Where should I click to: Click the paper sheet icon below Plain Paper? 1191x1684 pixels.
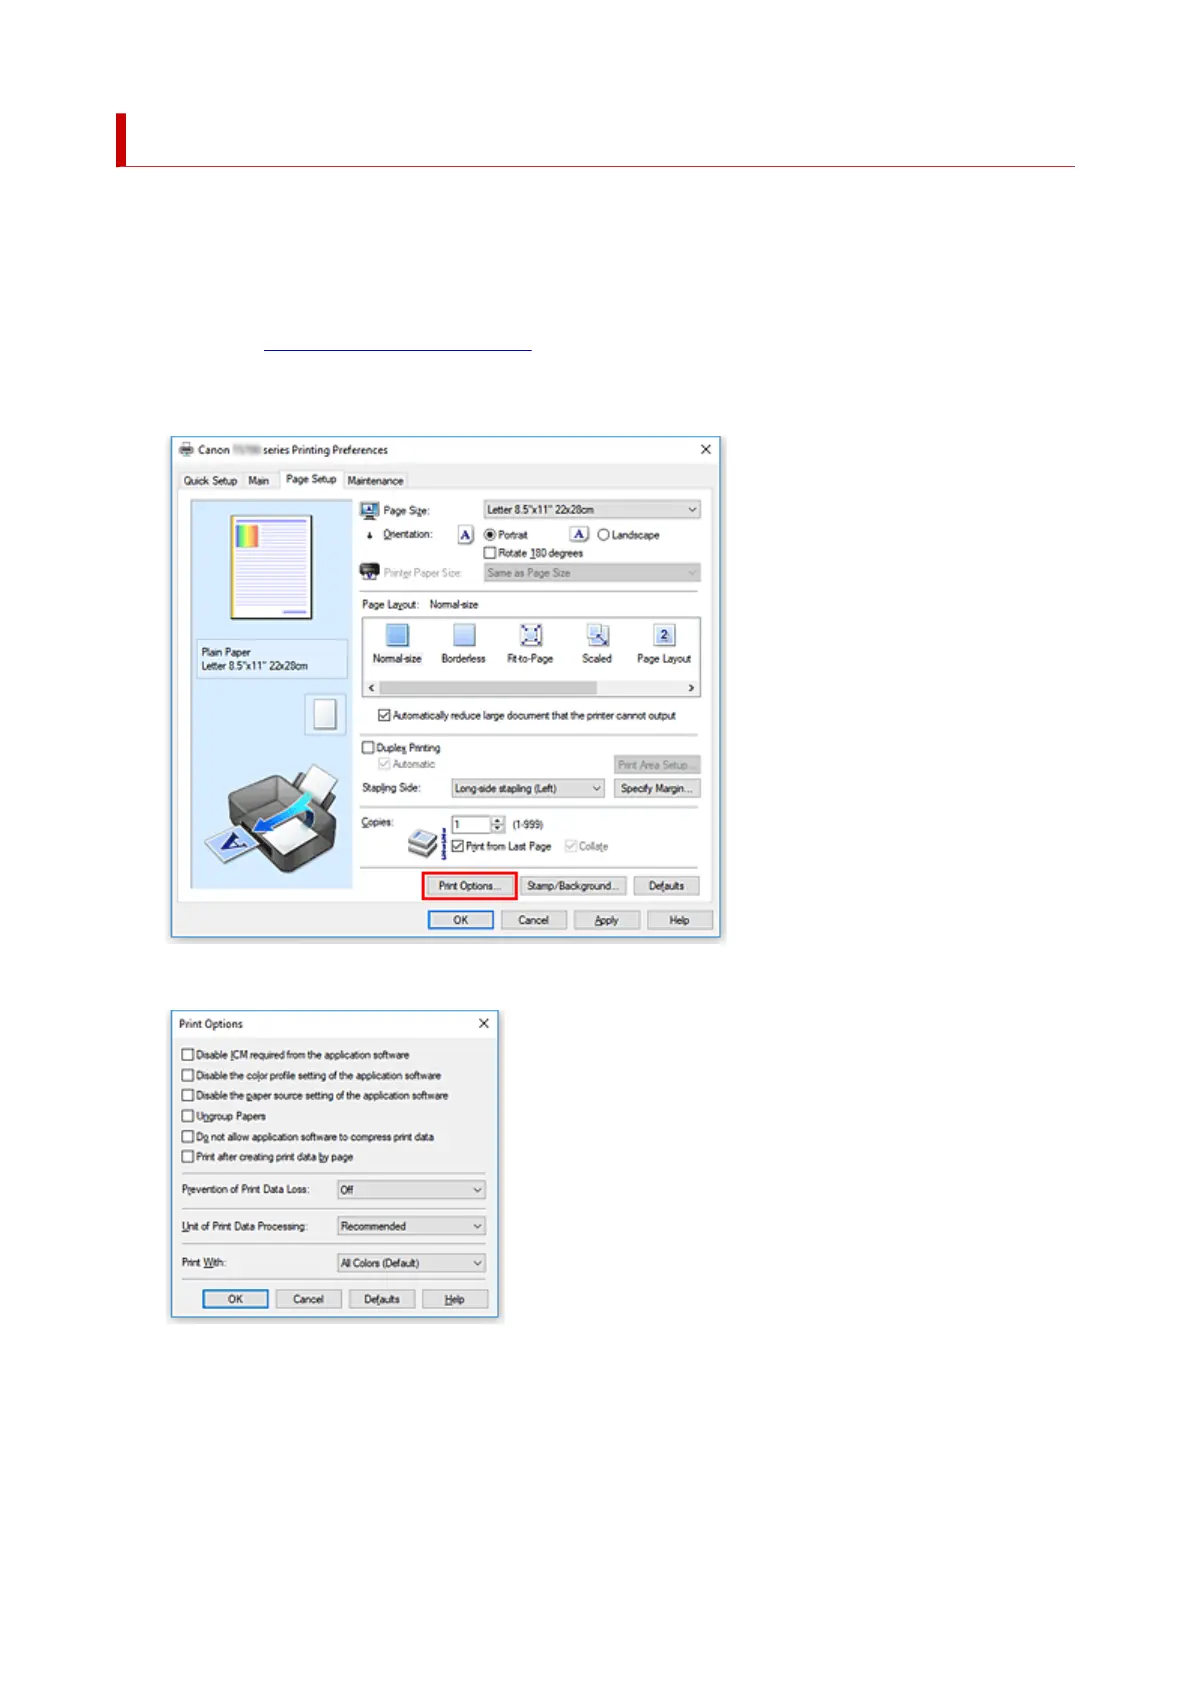pos(325,714)
